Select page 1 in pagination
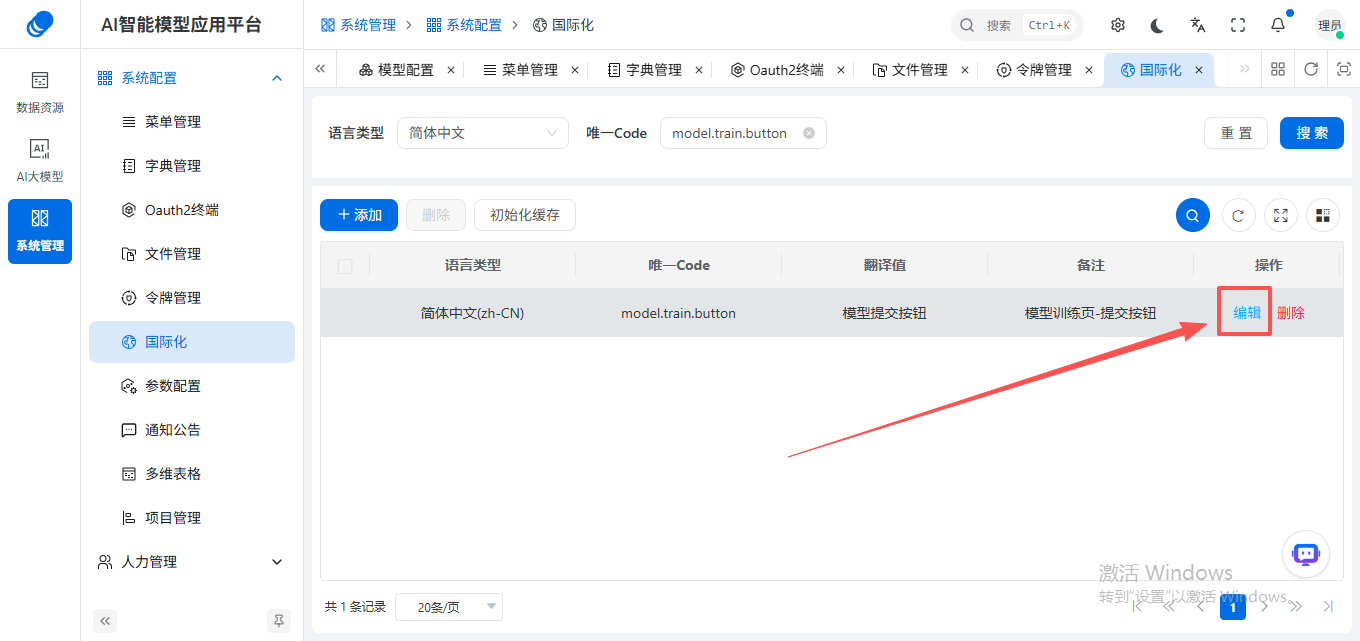1360x641 pixels. tap(1233, 607)
